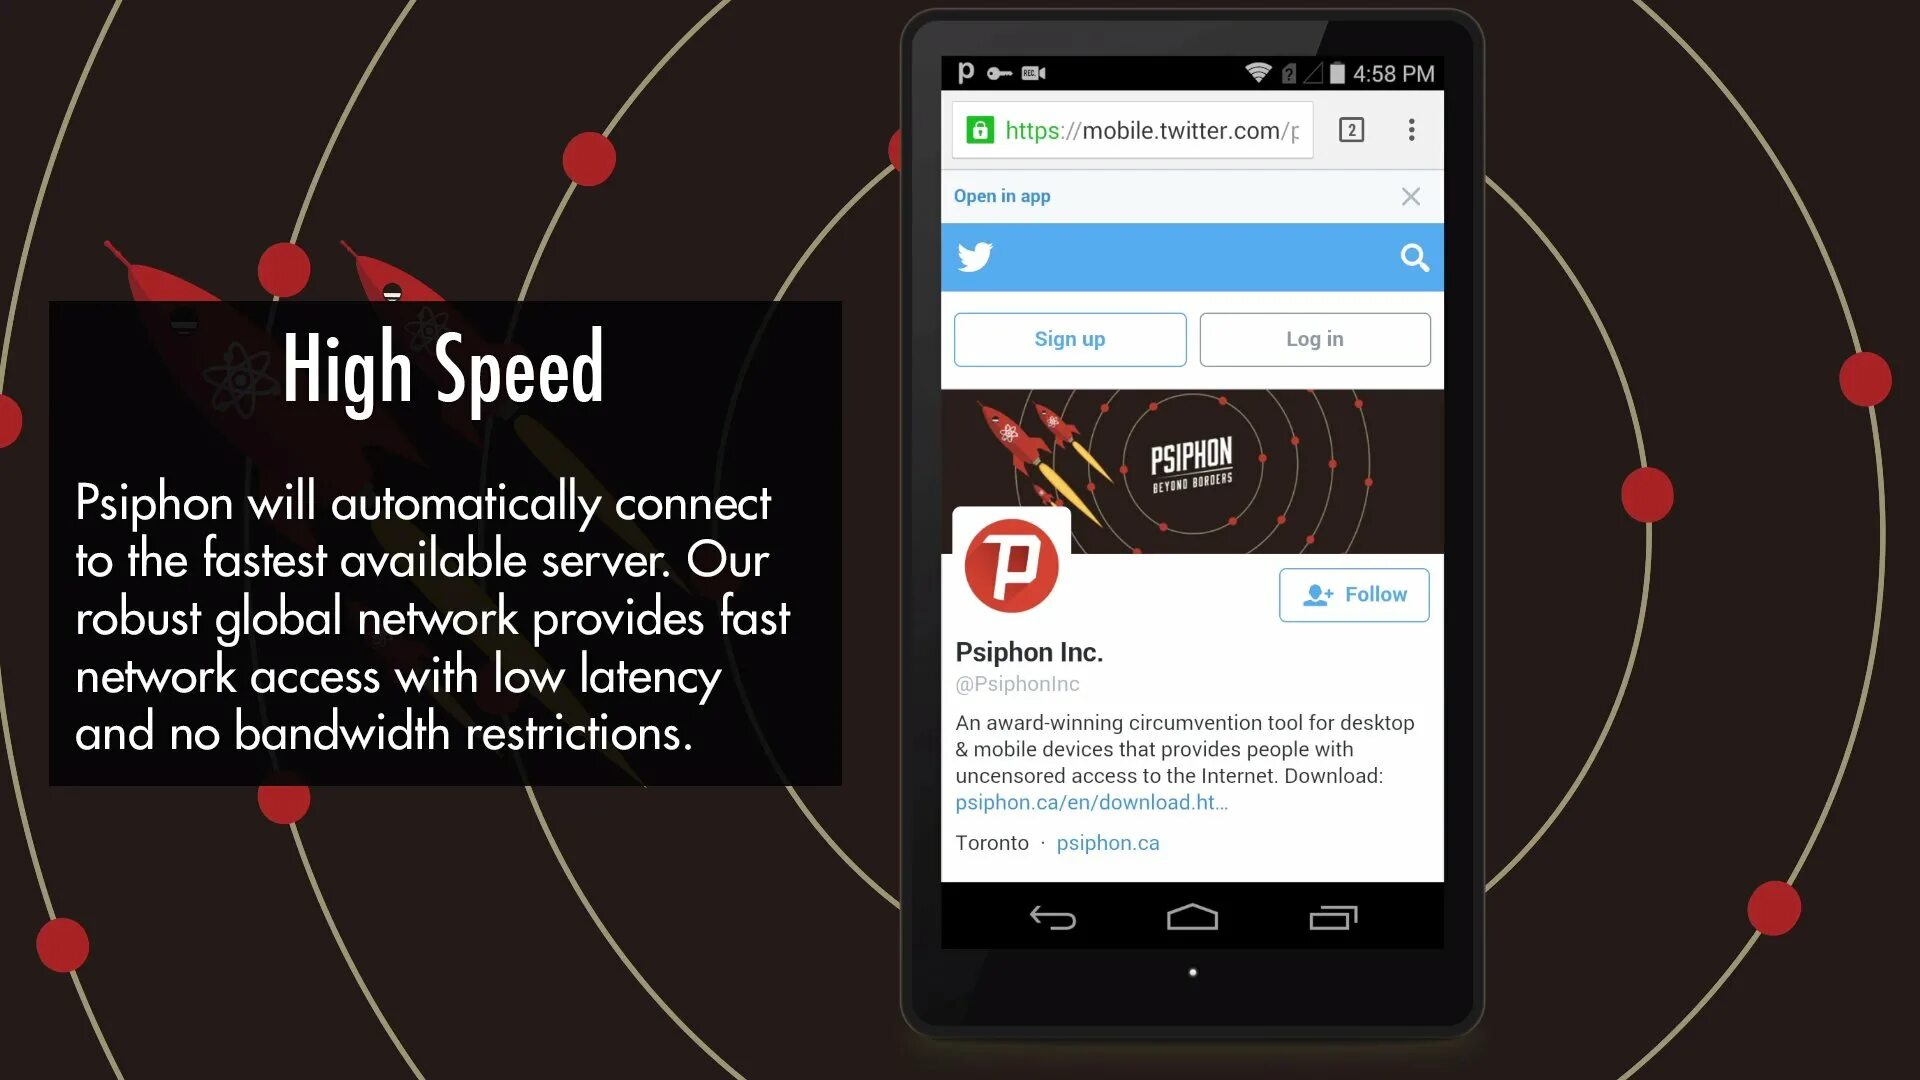Click the Sign up button on Twitter
Viewport: 1920px width, 1080px height.
(1069, 339)
